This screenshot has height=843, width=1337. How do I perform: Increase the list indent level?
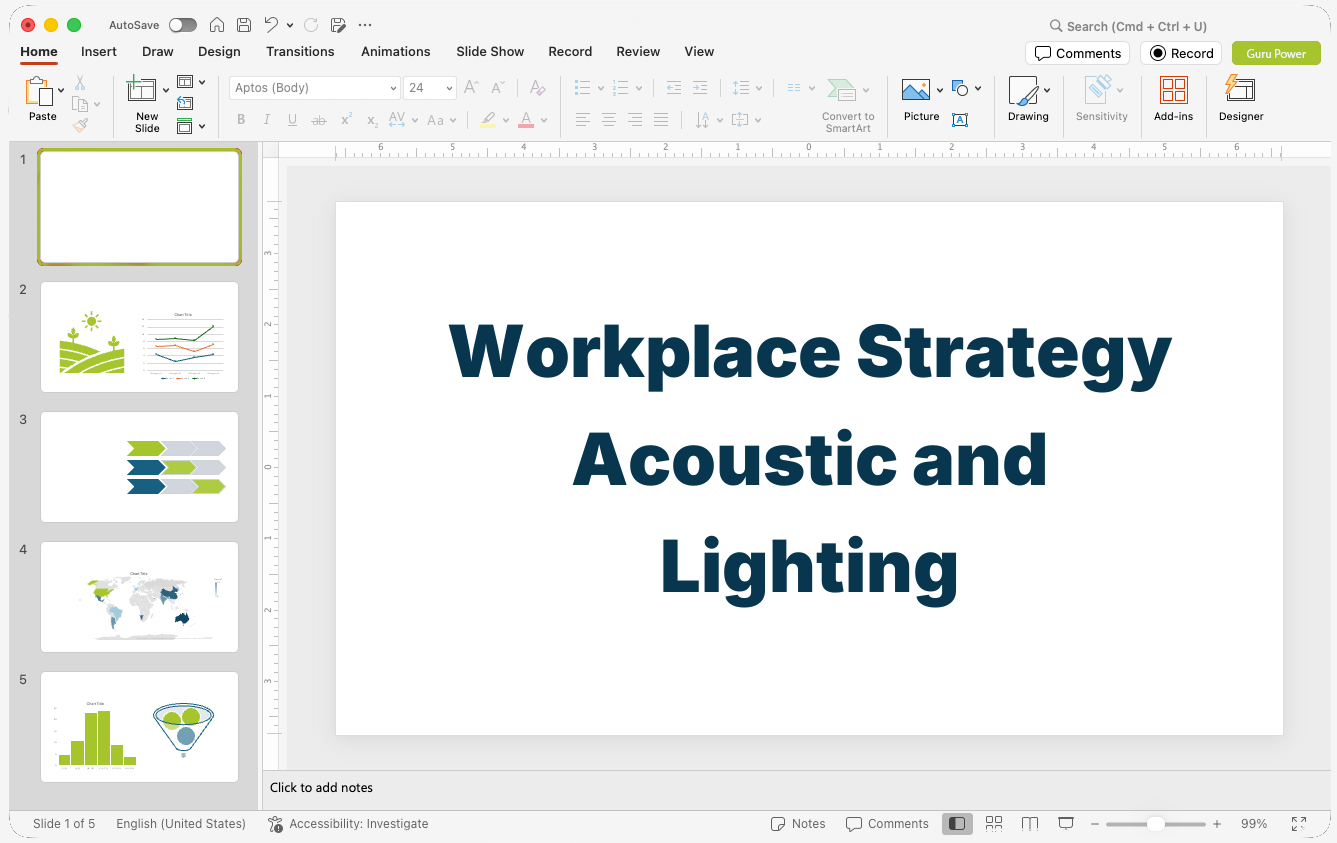click(x=700, y=88)
